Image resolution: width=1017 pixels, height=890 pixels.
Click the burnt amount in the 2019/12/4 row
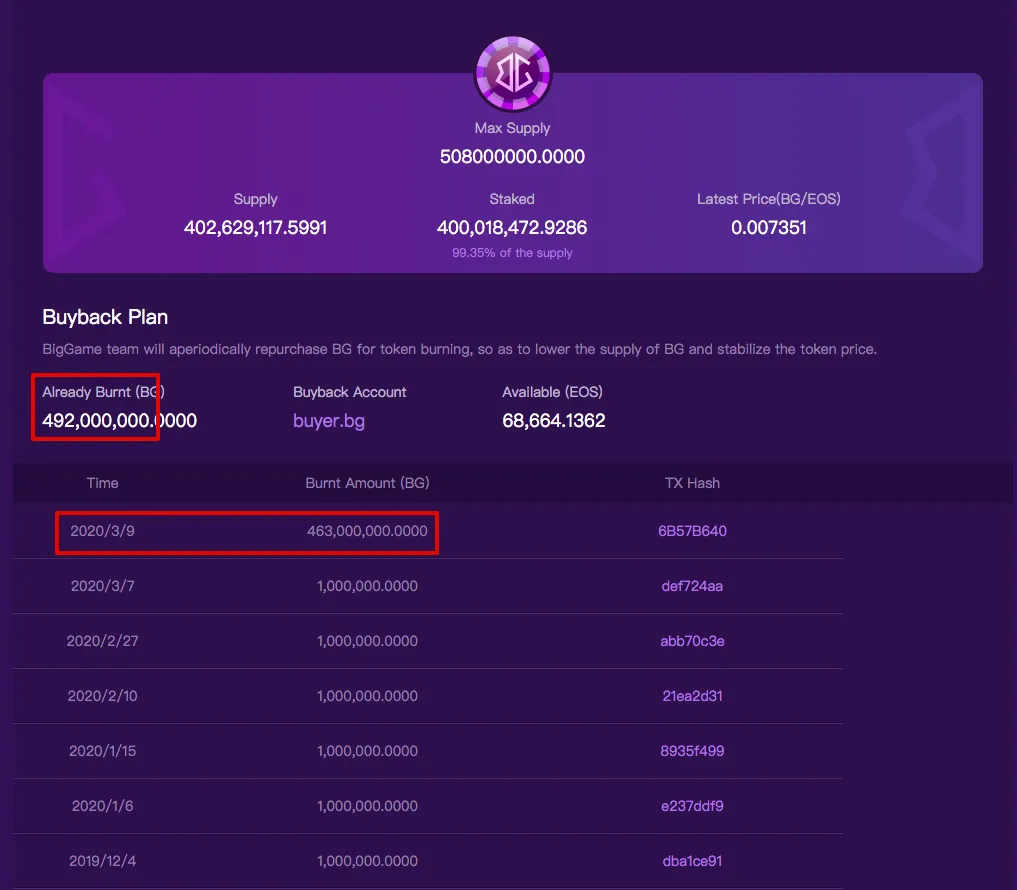click(367, 861)
